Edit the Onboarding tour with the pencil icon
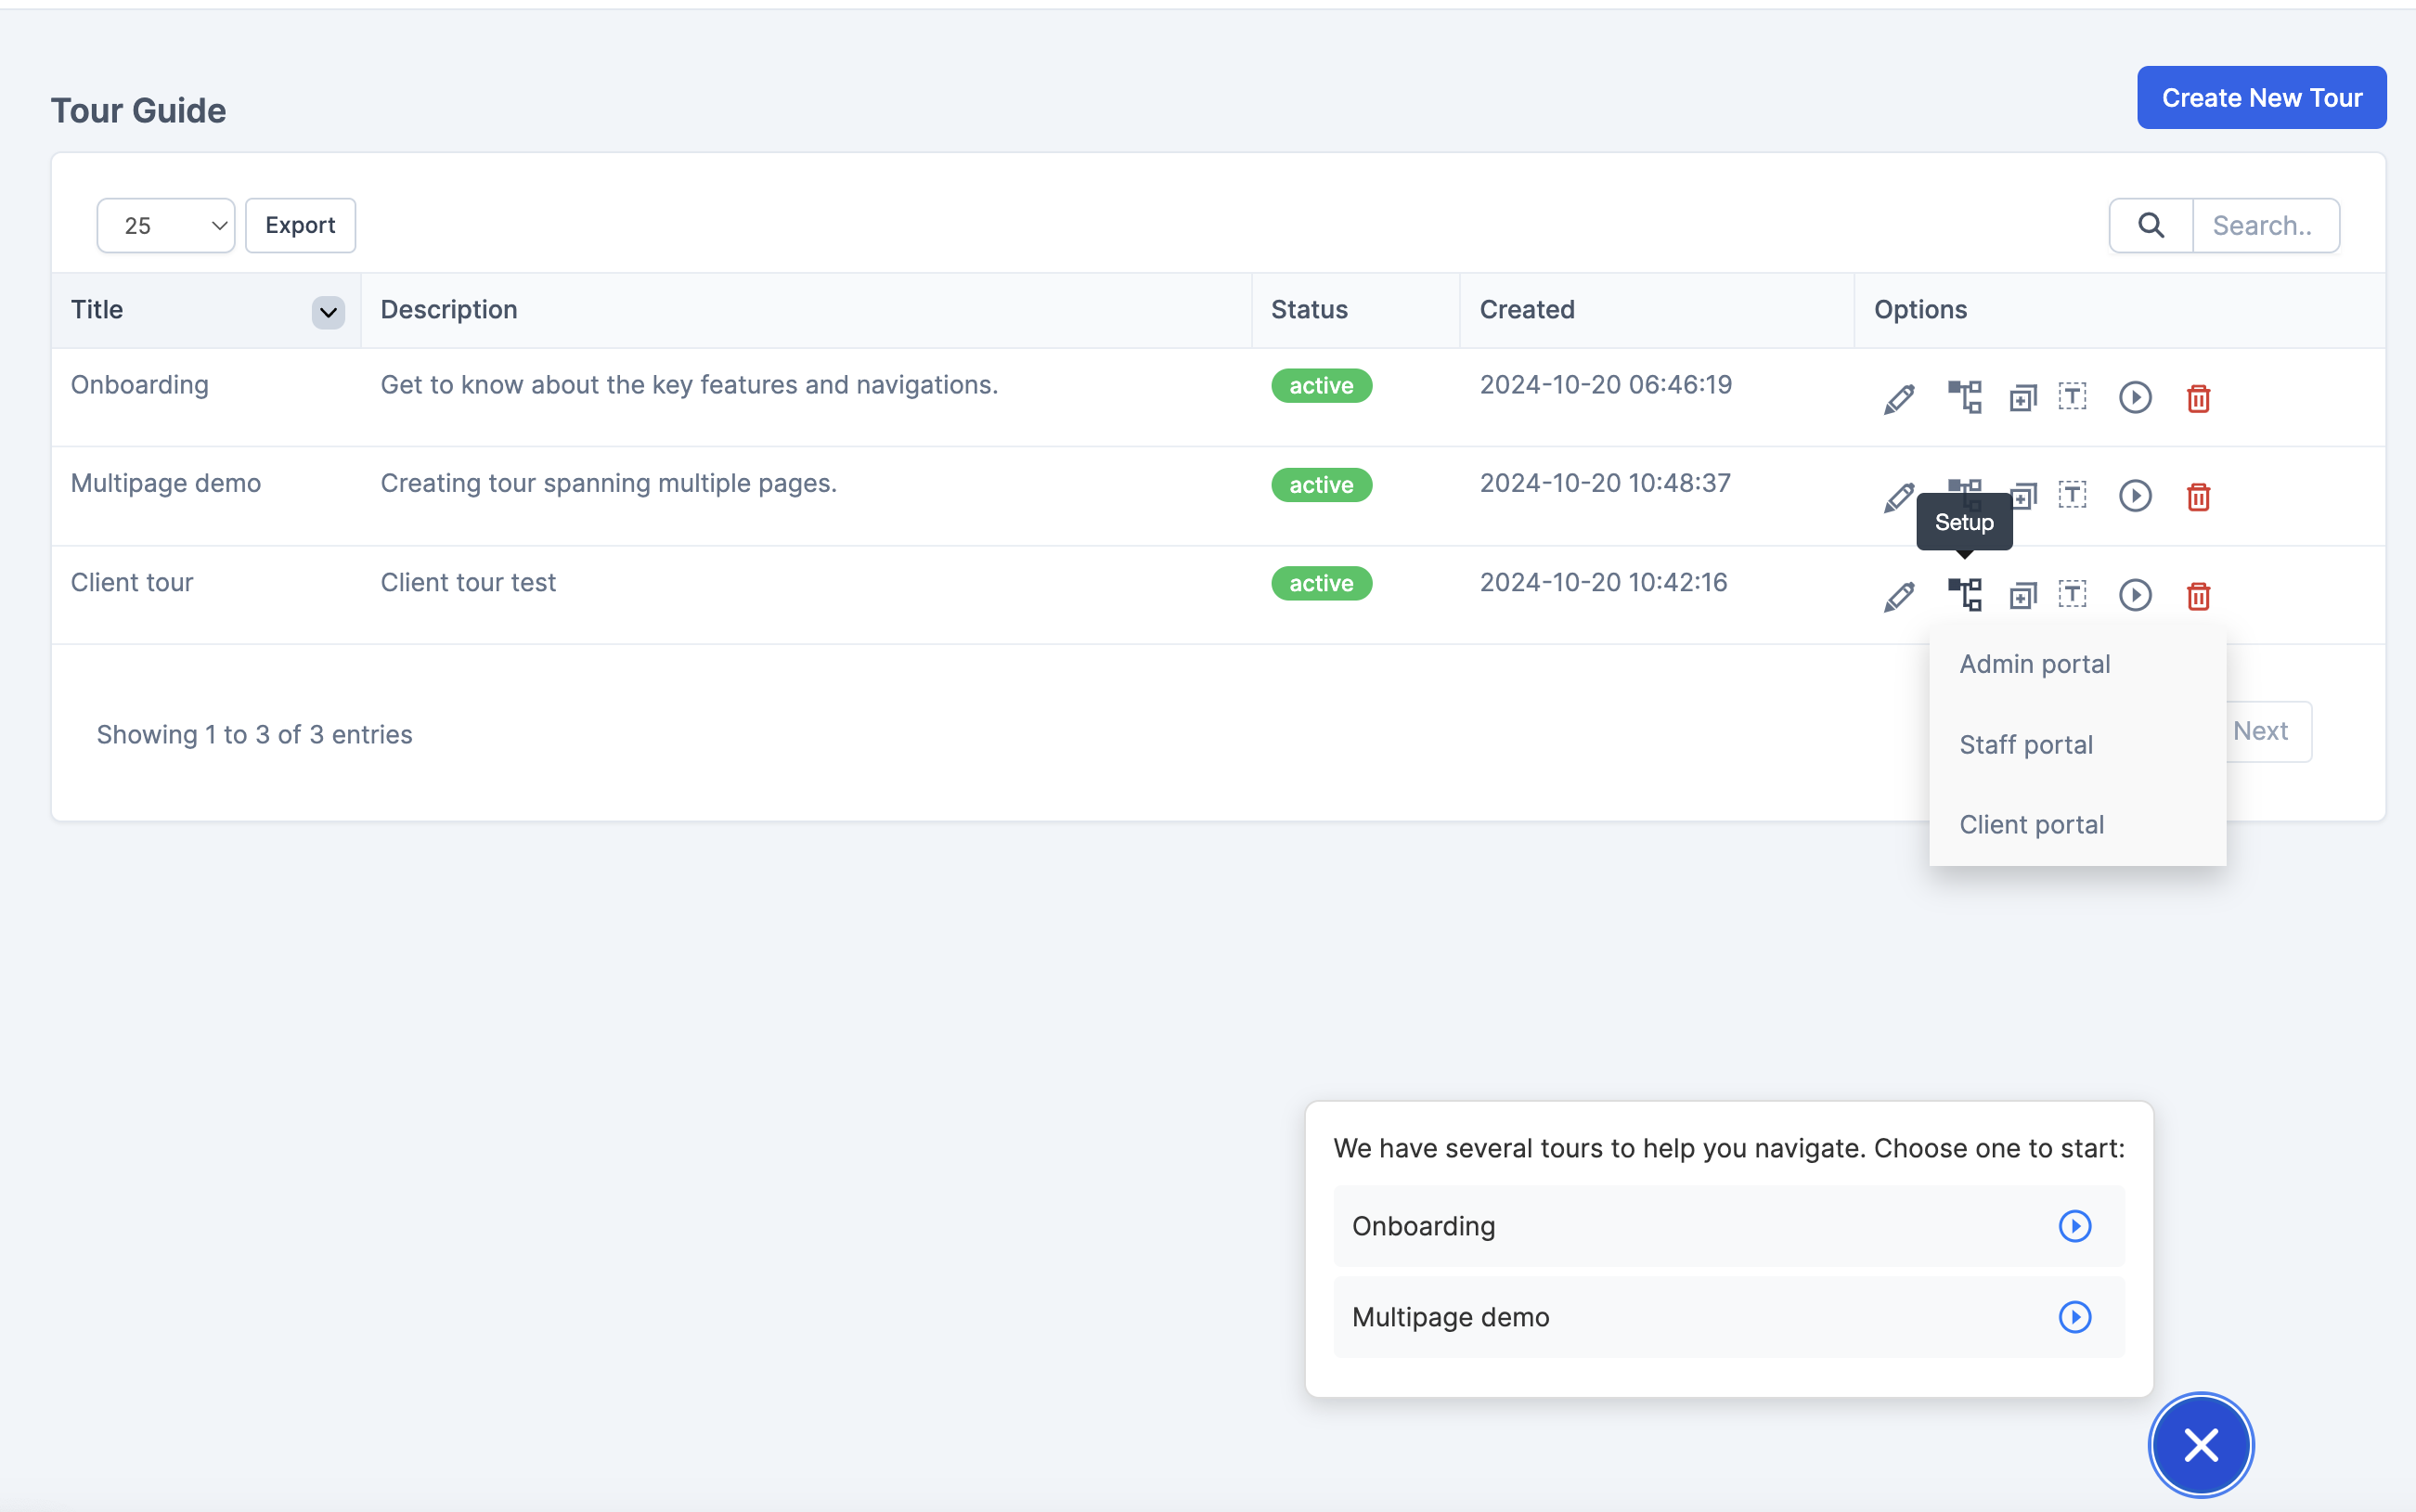 pyautogui.click(x=1898, y=398)
